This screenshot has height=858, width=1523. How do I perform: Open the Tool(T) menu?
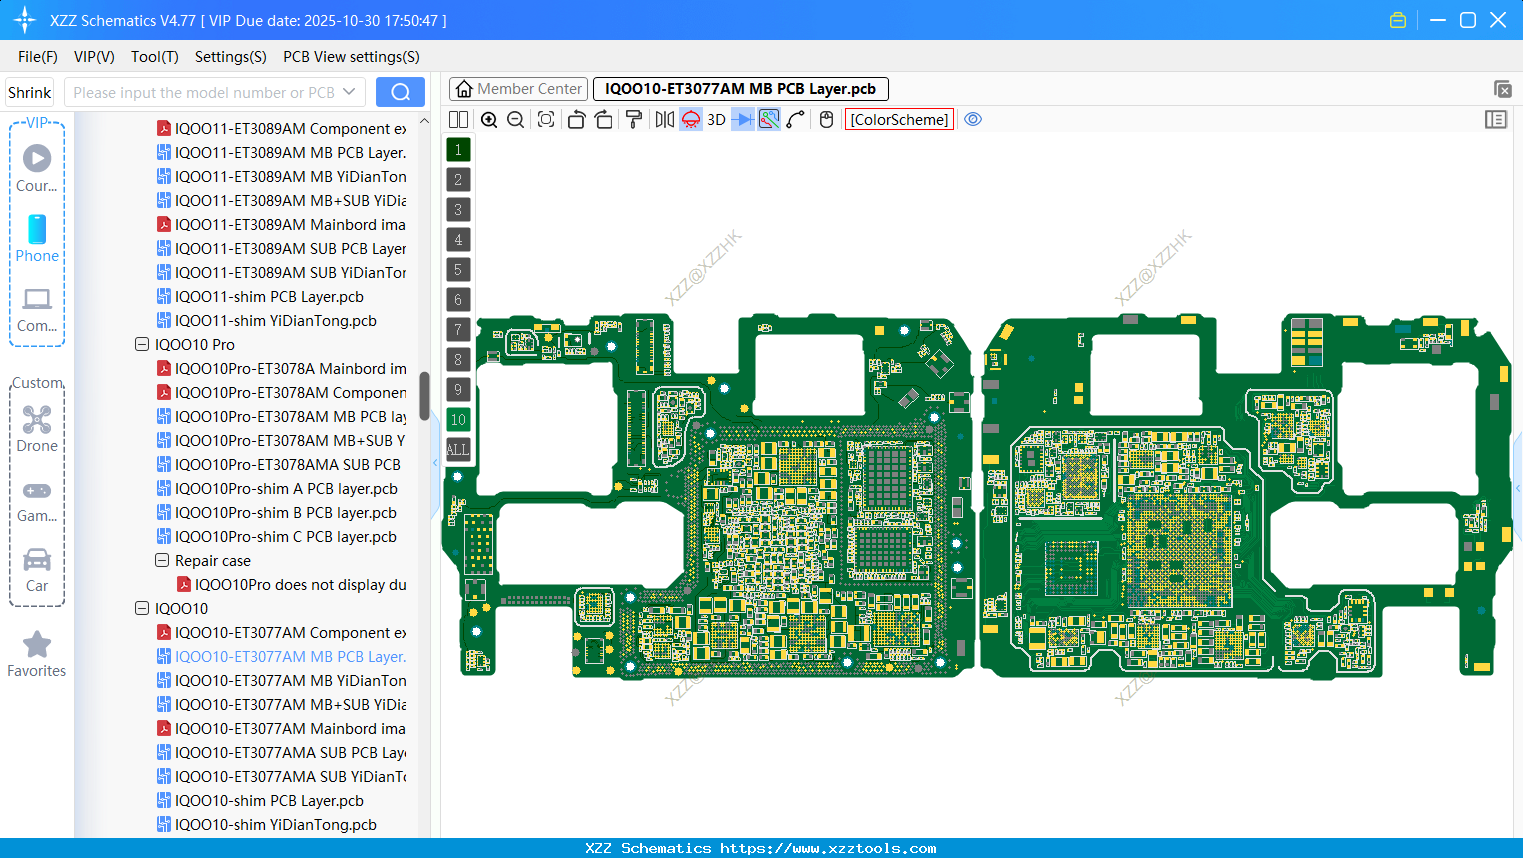(154, 57)
